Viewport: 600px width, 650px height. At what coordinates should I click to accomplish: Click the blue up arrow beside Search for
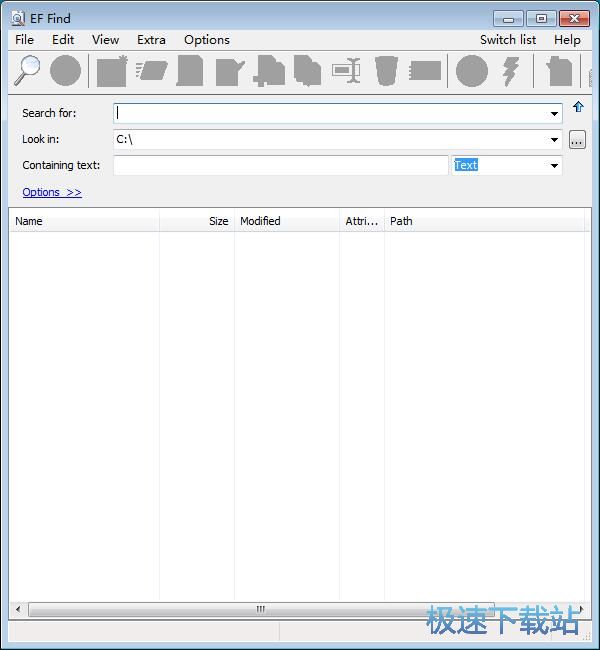[578, 107]
